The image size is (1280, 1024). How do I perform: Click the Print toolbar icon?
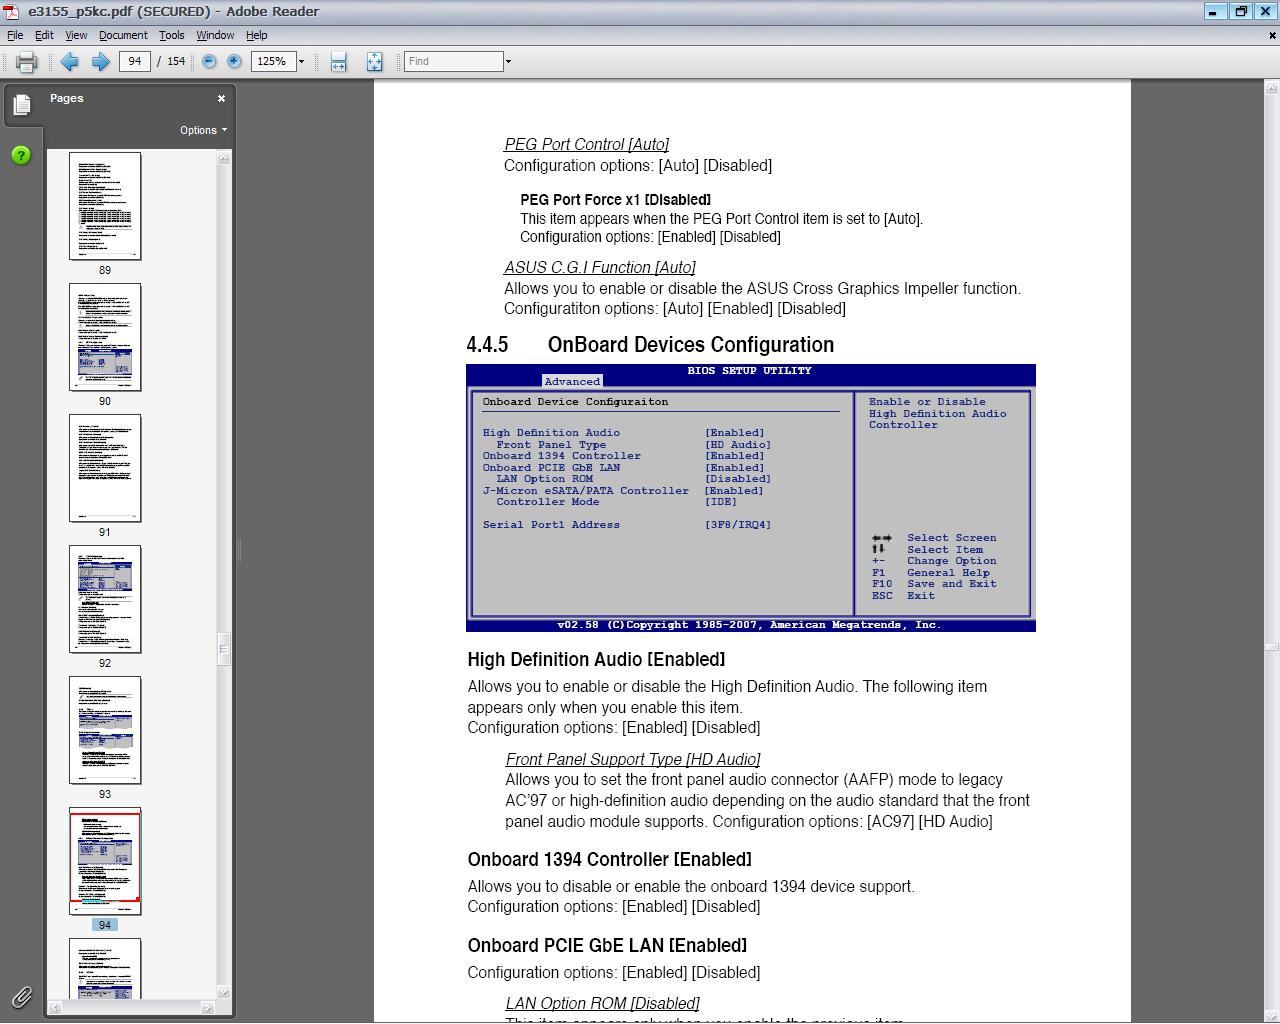(x=27, y=62)
